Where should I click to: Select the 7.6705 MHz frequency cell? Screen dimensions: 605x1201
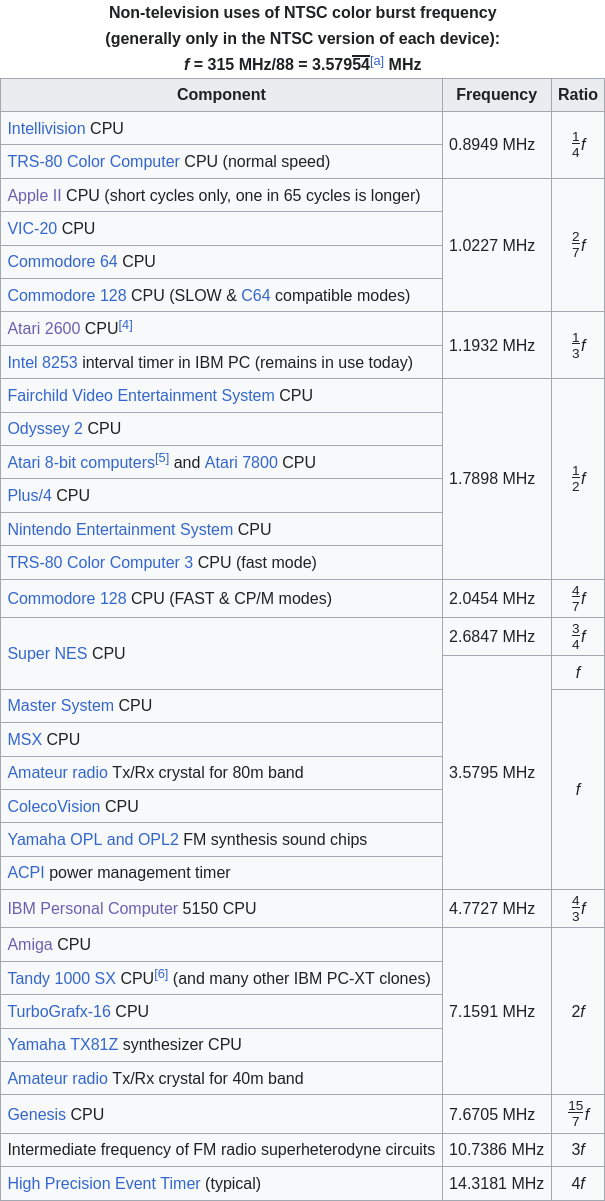[497, 1114]
